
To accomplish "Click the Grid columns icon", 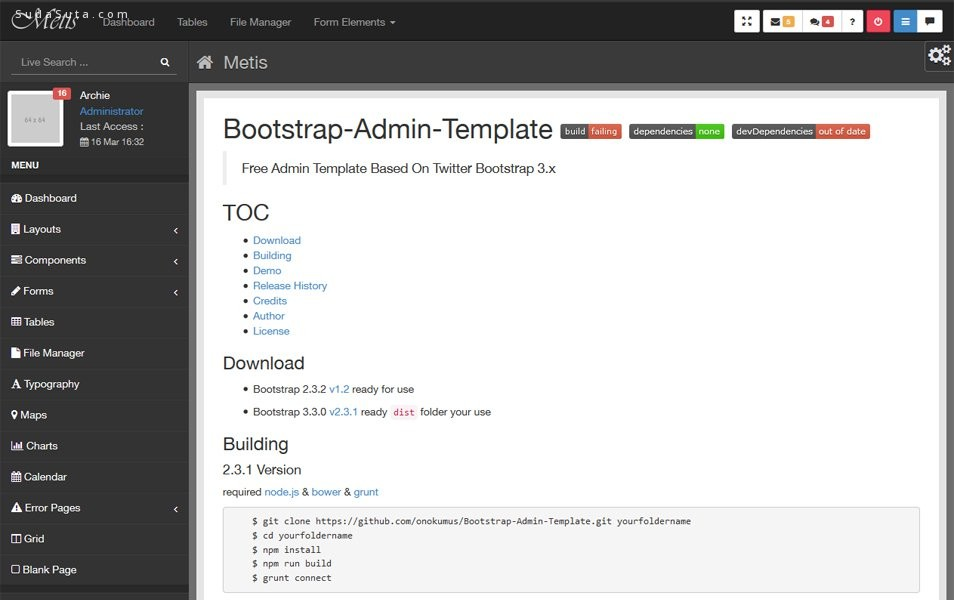I will (16, 539).
